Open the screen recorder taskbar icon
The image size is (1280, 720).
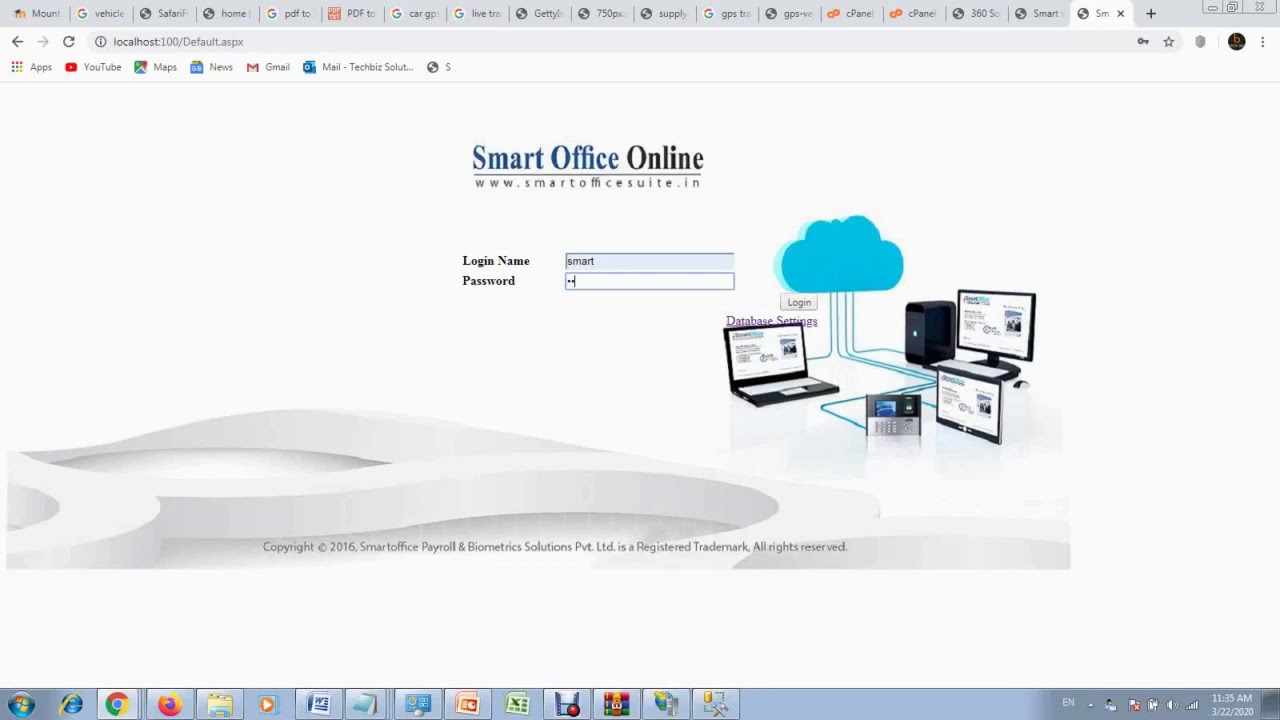pyautogui.click(x=567, y=704)
